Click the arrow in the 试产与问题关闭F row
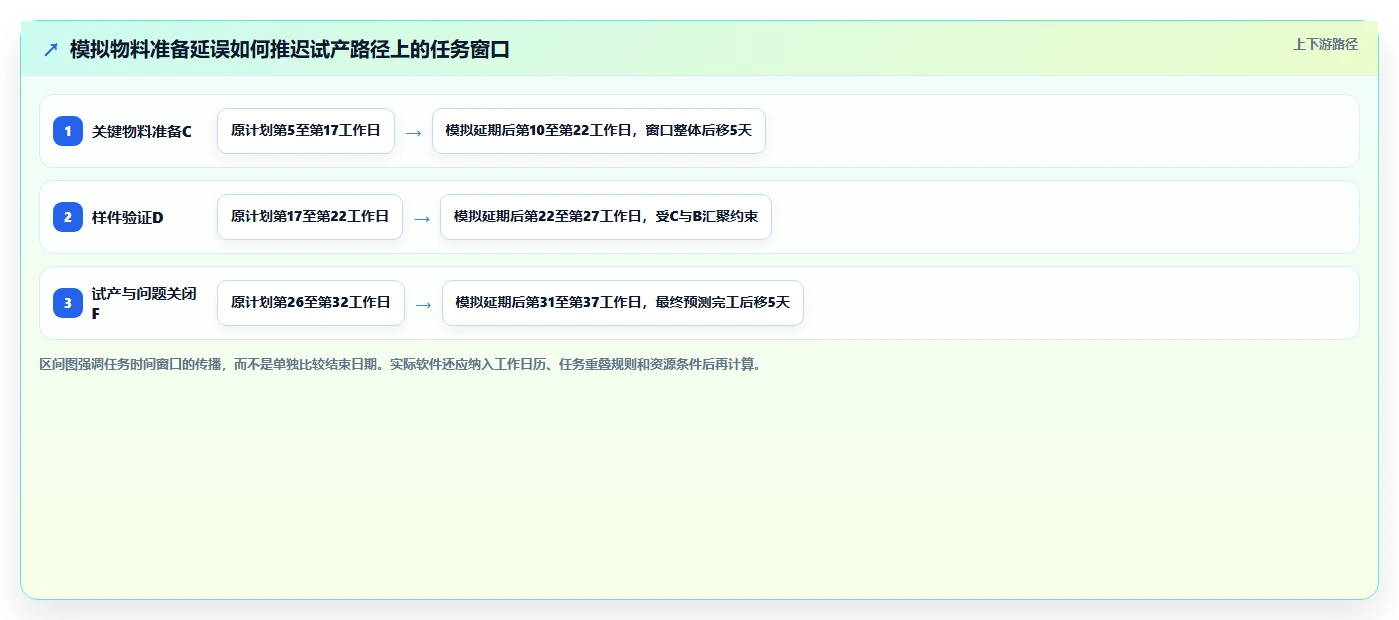The height and width of the screenshot is (620, 1399). tap(424, 304)
